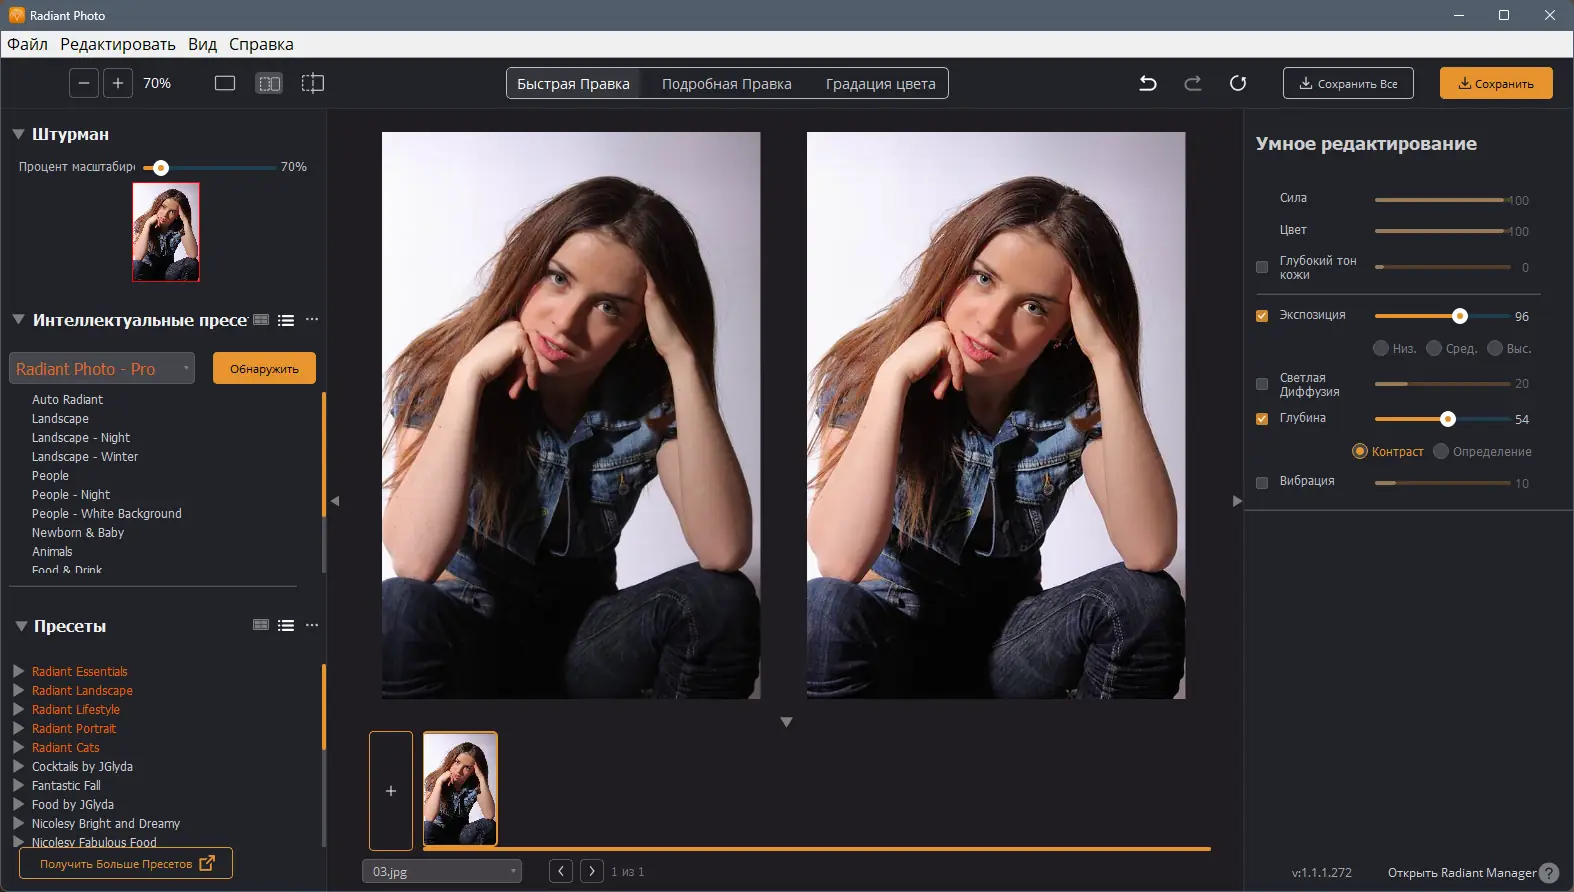Activate the crop tool icon

click(313, 83)
